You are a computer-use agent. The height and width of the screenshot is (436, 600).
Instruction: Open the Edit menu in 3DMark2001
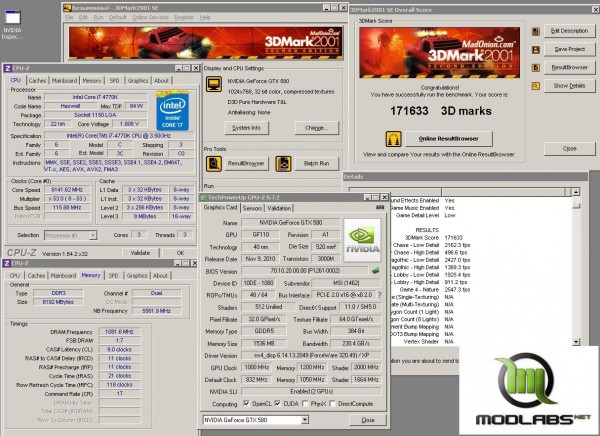(x=83, y=18)
